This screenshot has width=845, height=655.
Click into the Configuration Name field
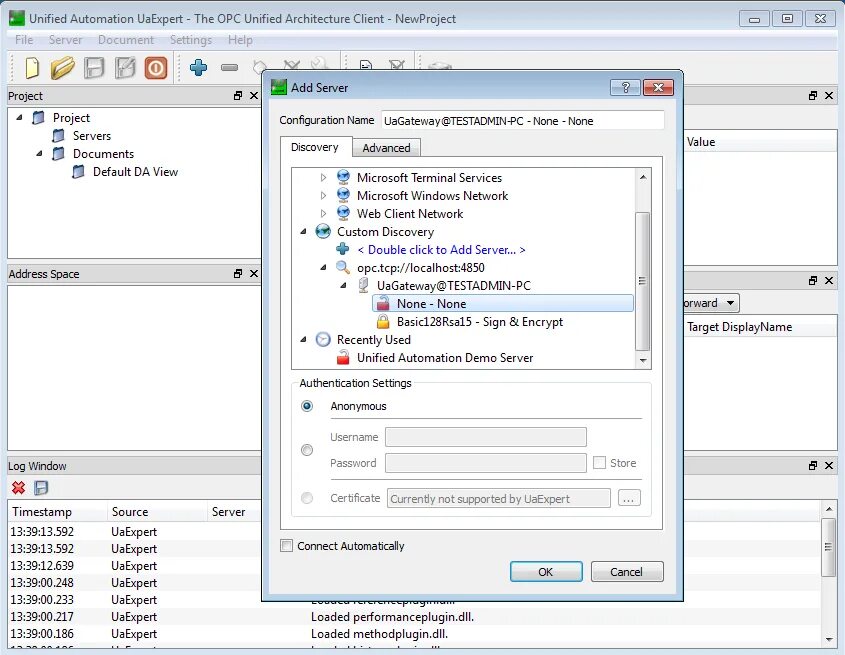pos(522,121)
